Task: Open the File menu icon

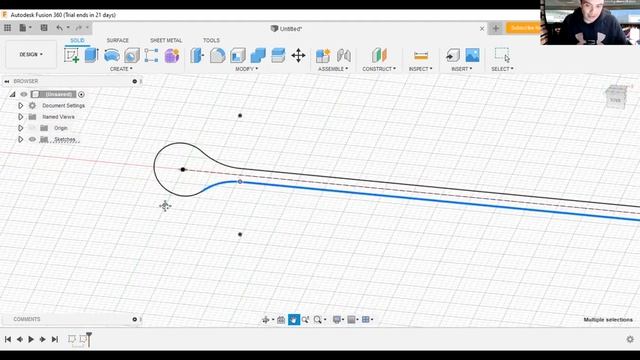Action: click(25, 28)
